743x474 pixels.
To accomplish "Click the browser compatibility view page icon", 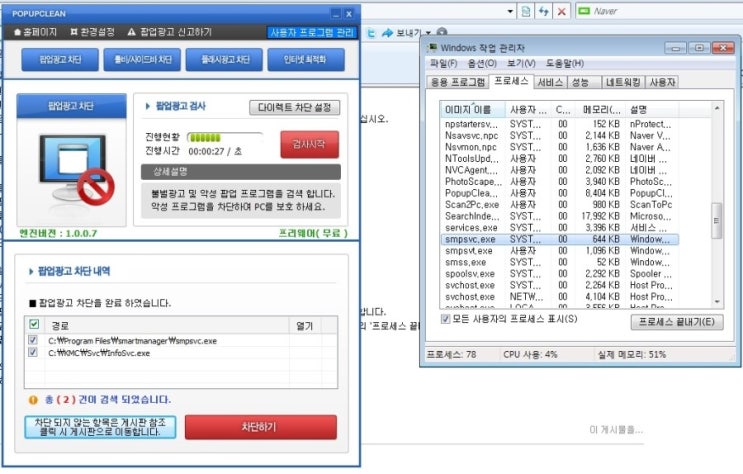I will tap(526, 11).
